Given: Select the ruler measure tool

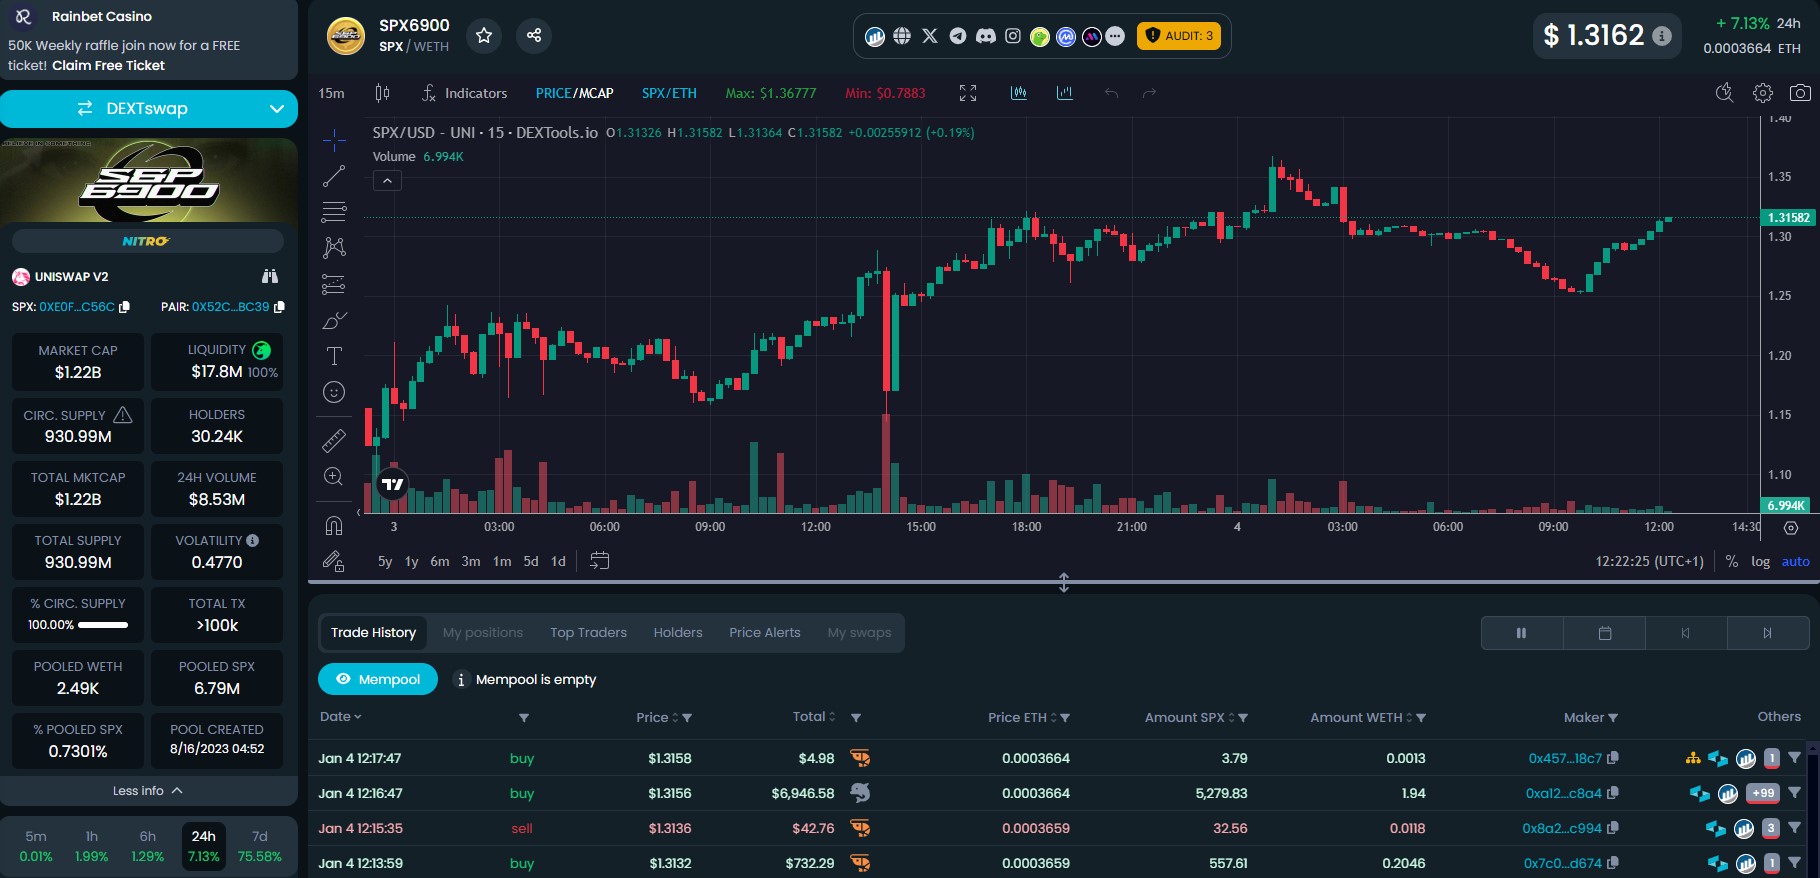Looking at the screenshot, I should [x=334, y=440].
